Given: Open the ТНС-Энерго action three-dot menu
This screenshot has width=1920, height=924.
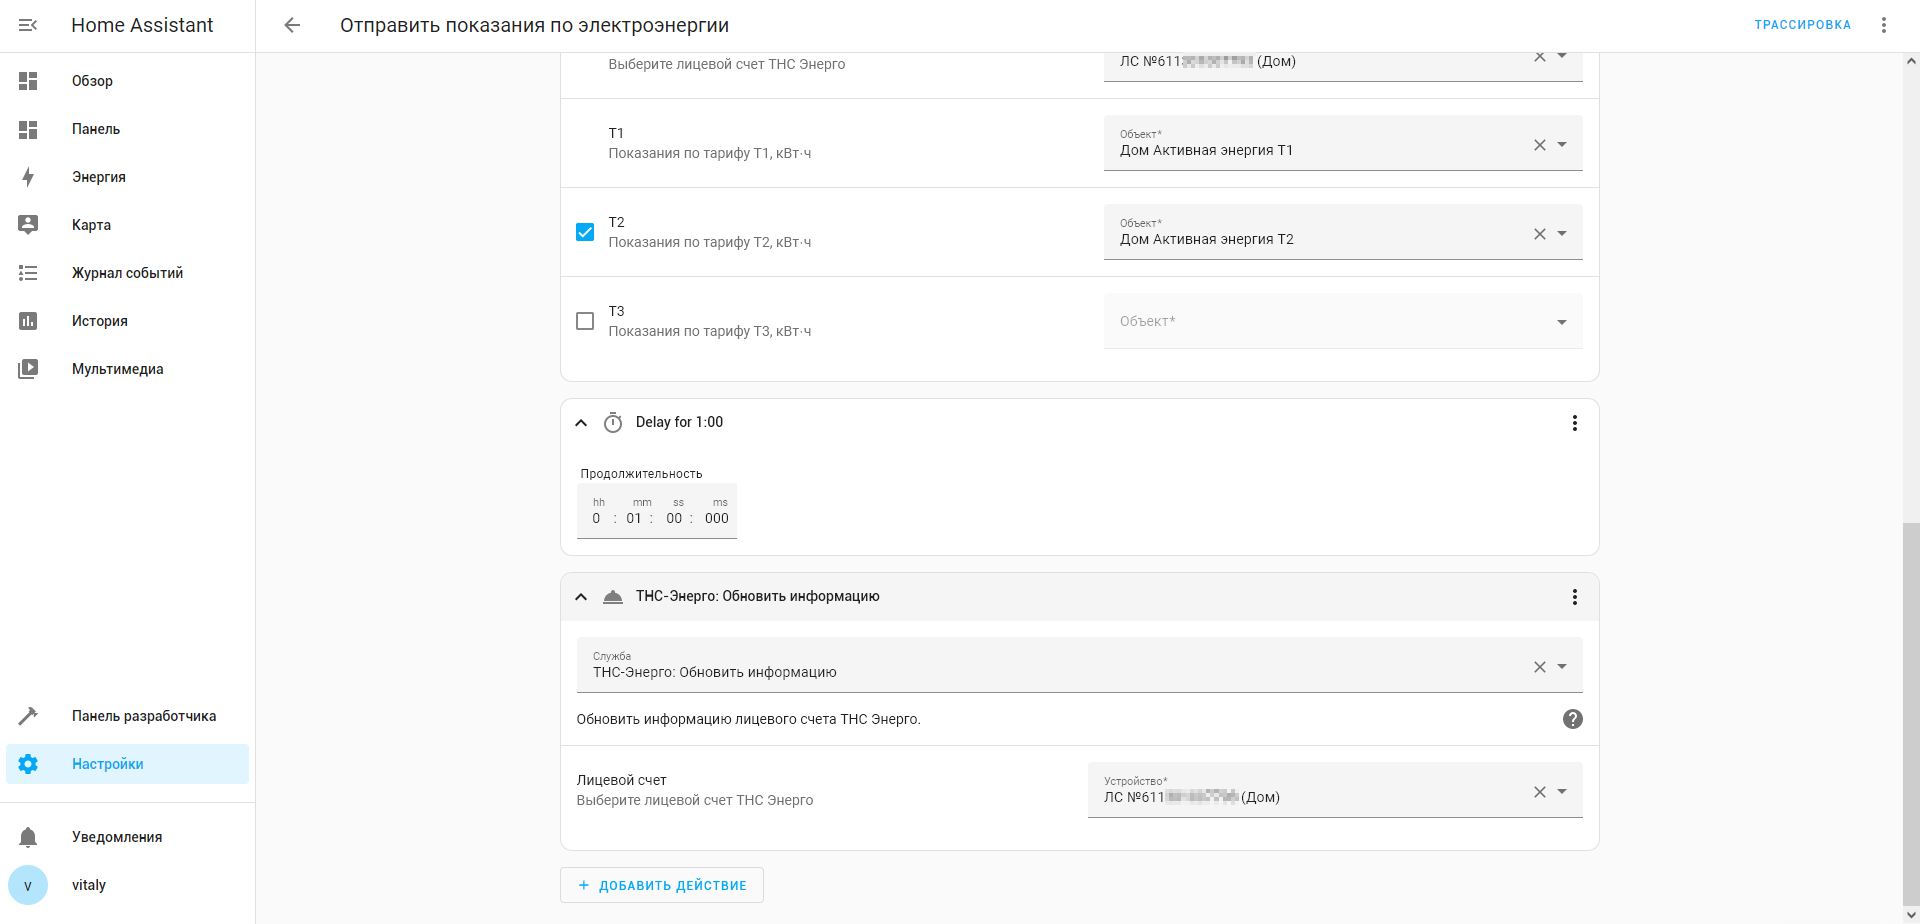Looking at the screenshot, I should pos(1575,597).
